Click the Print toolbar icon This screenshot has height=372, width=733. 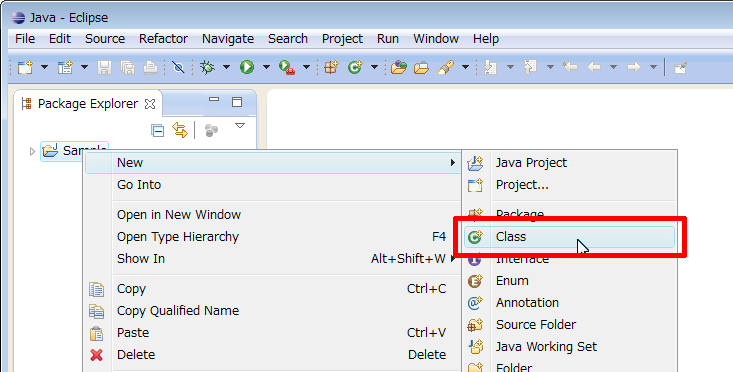150,67
